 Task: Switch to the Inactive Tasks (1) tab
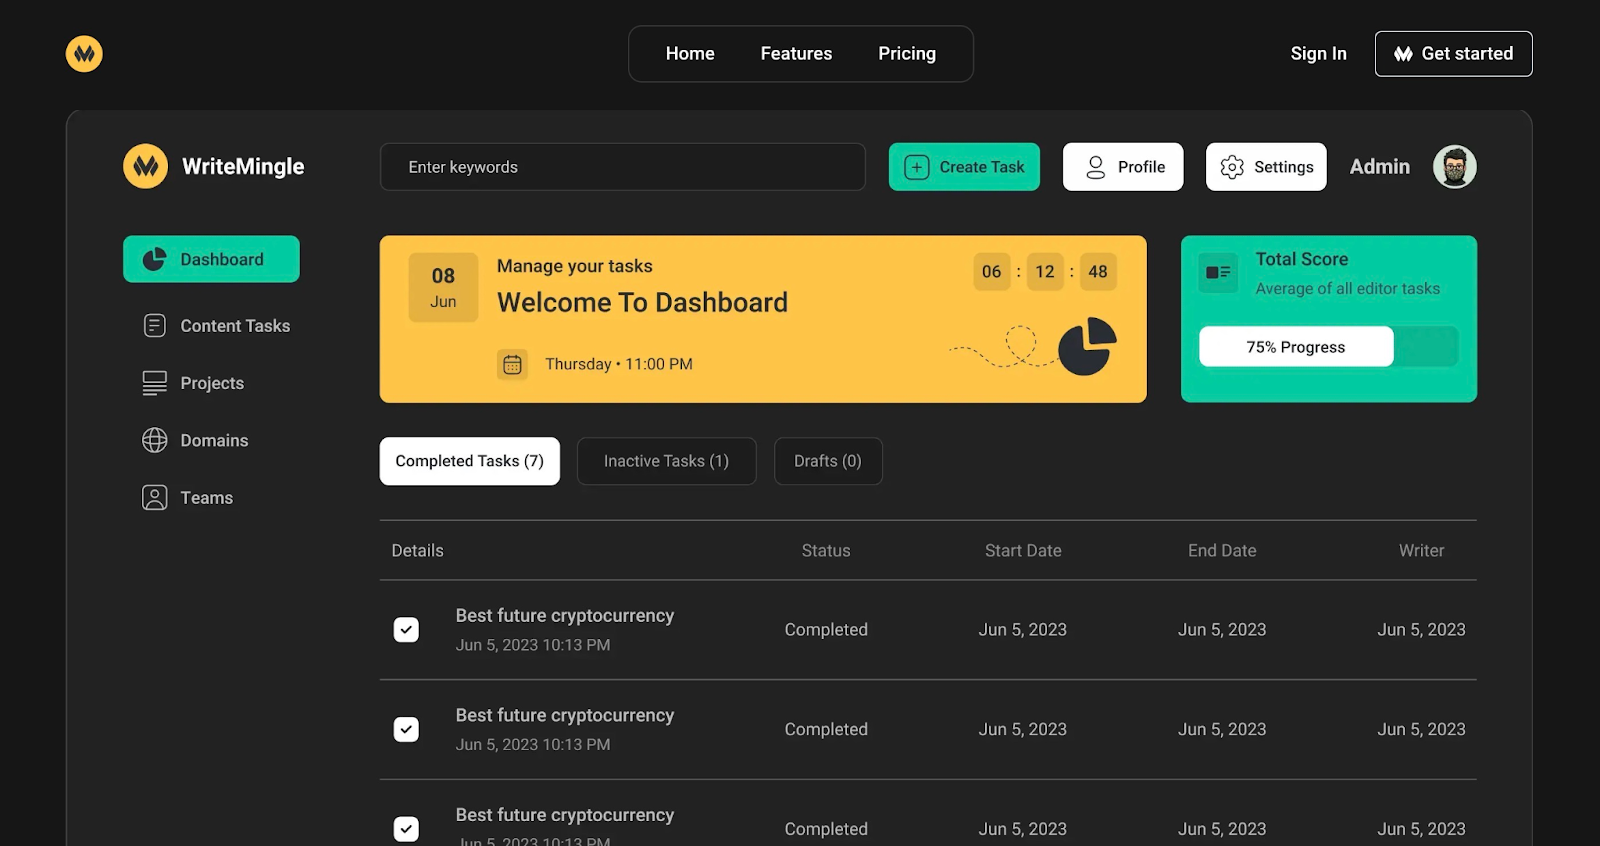pos(666,461)
